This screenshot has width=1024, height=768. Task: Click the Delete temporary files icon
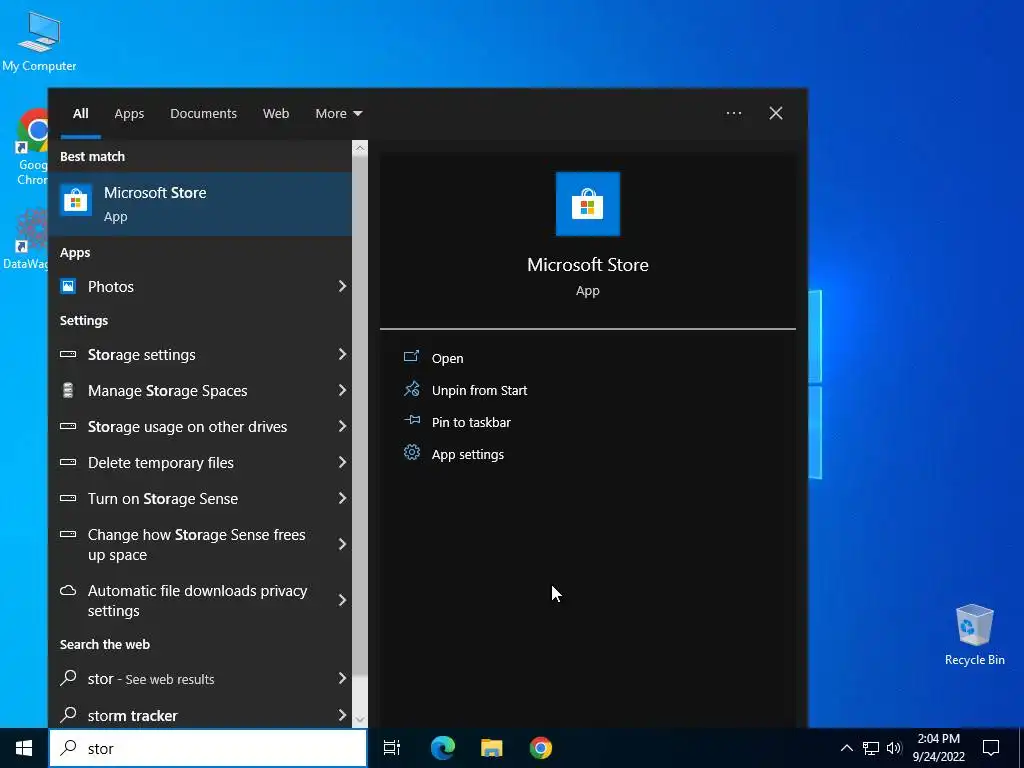[x=68, y=462]
